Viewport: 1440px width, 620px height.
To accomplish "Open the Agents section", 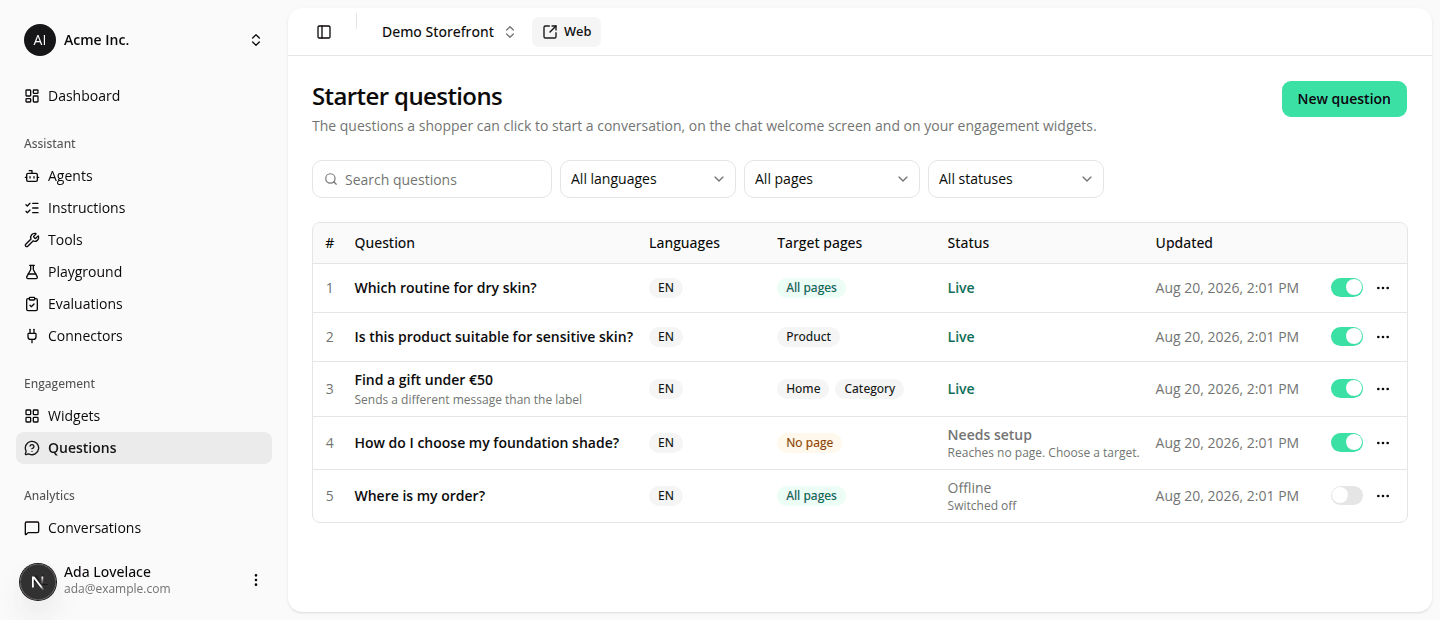I will click(144, 176).
